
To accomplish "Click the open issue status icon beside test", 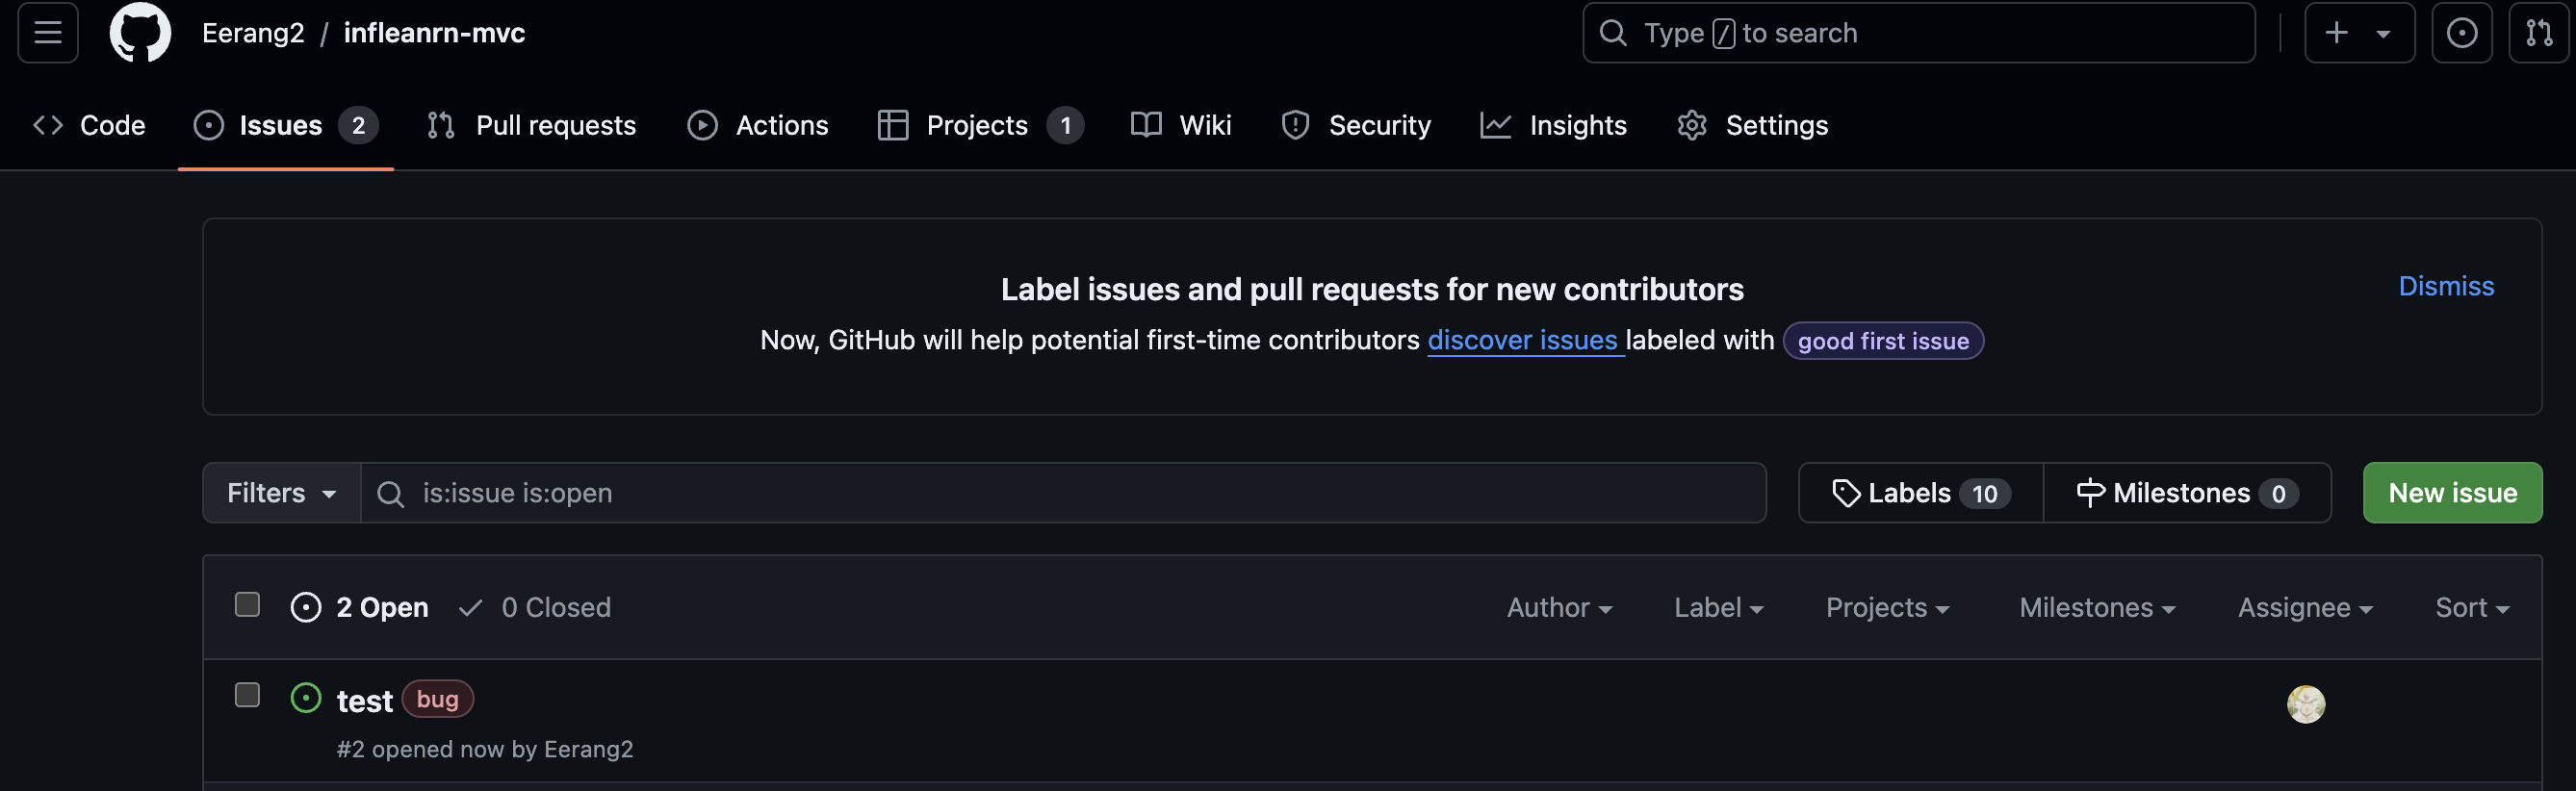I will 306,698.
